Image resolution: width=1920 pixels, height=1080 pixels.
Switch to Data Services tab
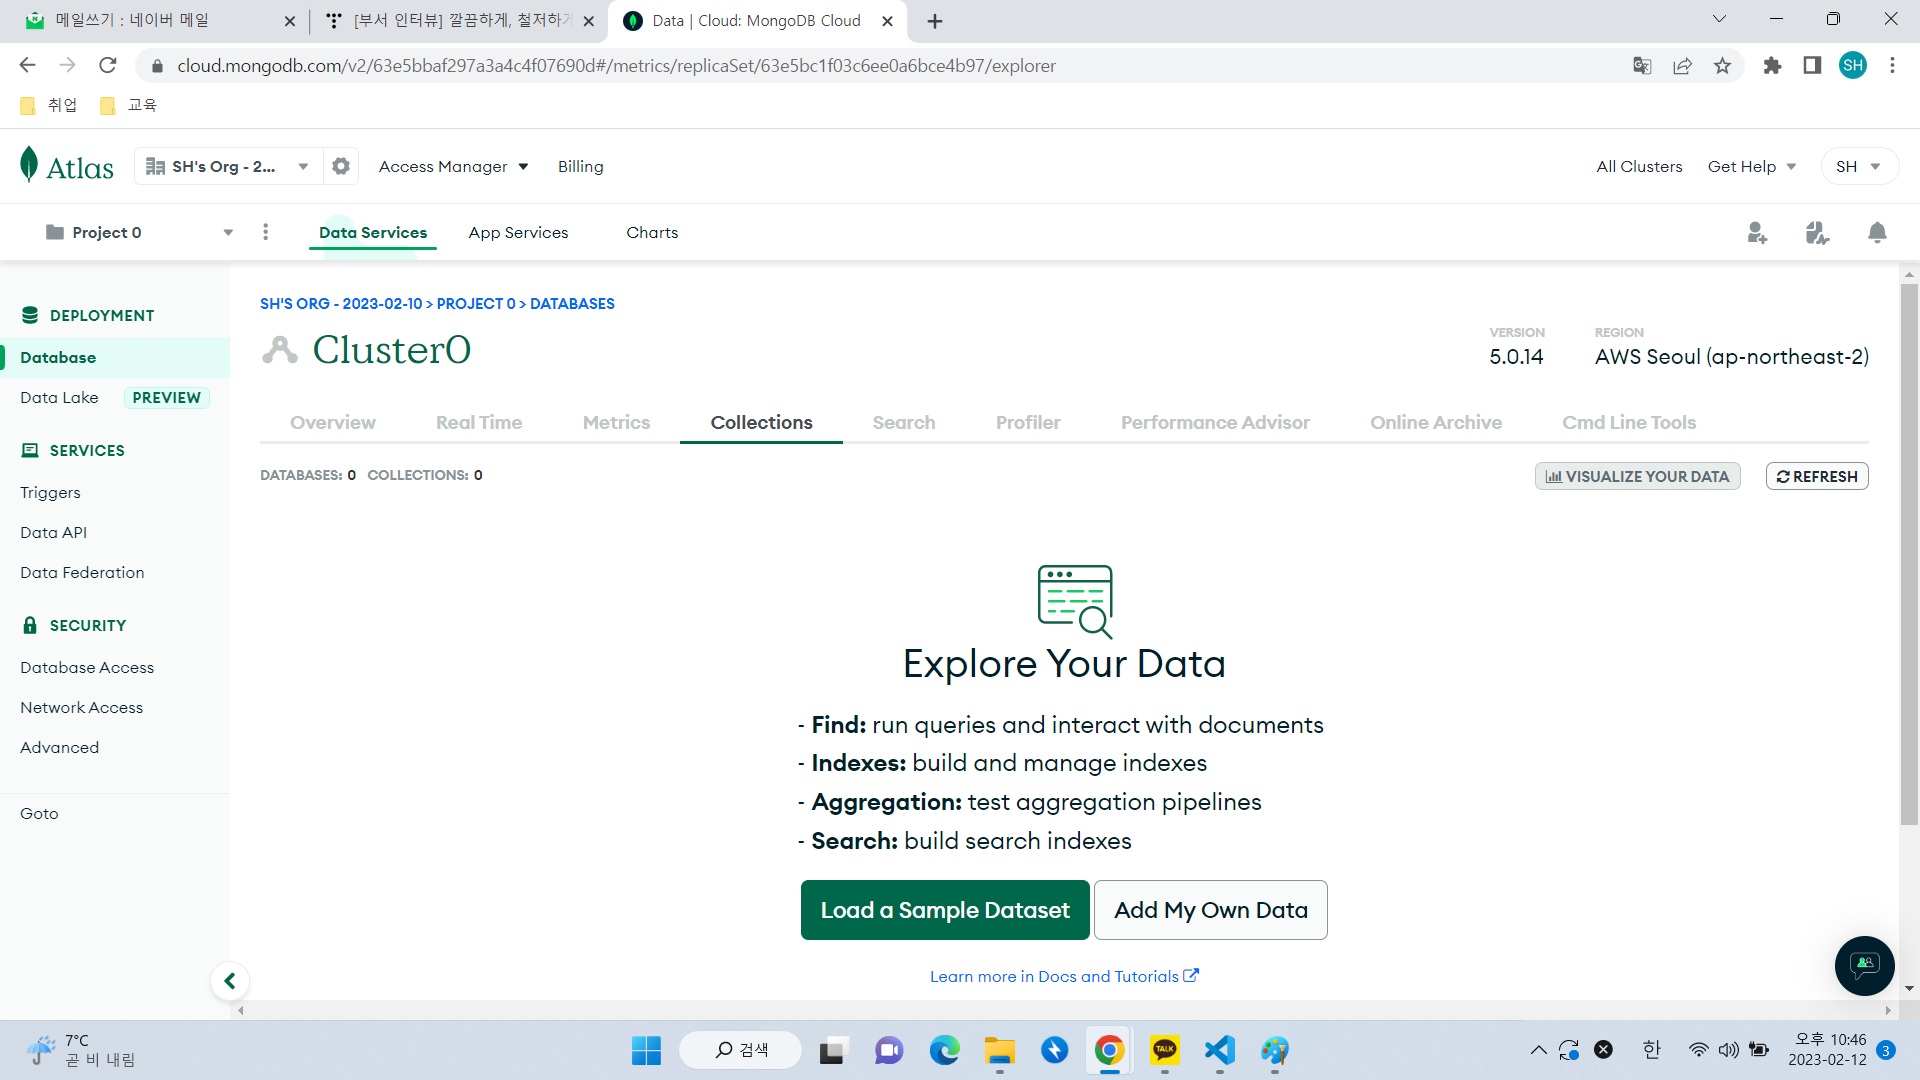373,233
